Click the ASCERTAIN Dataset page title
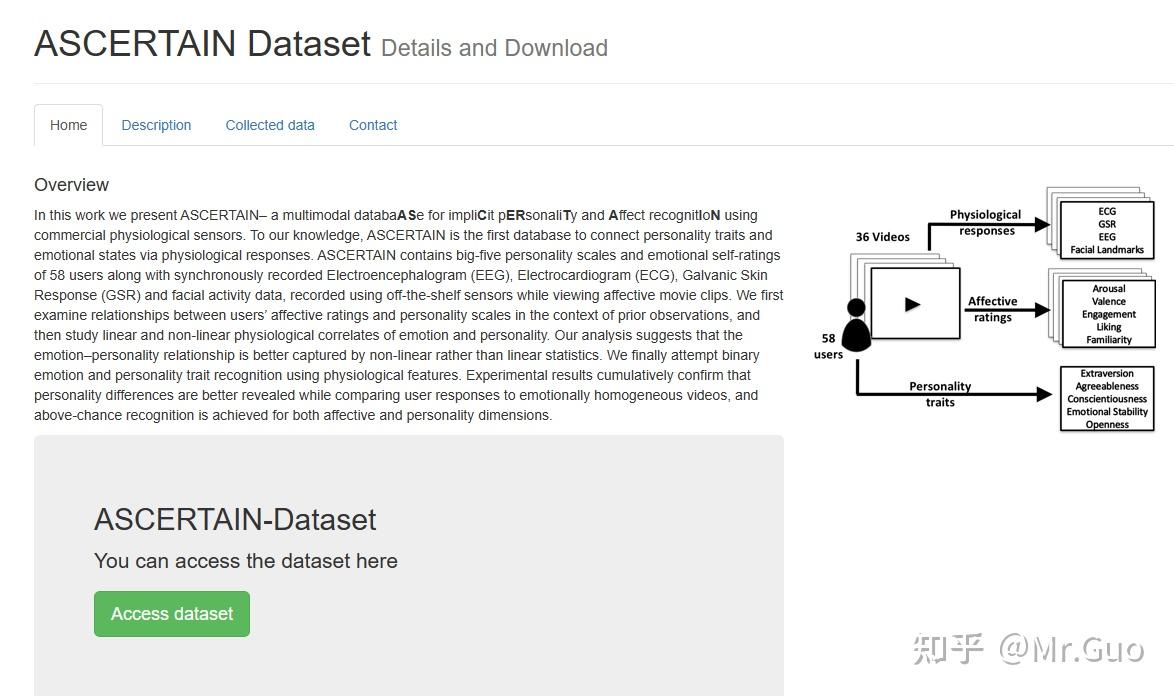 [x=203, y=43]
